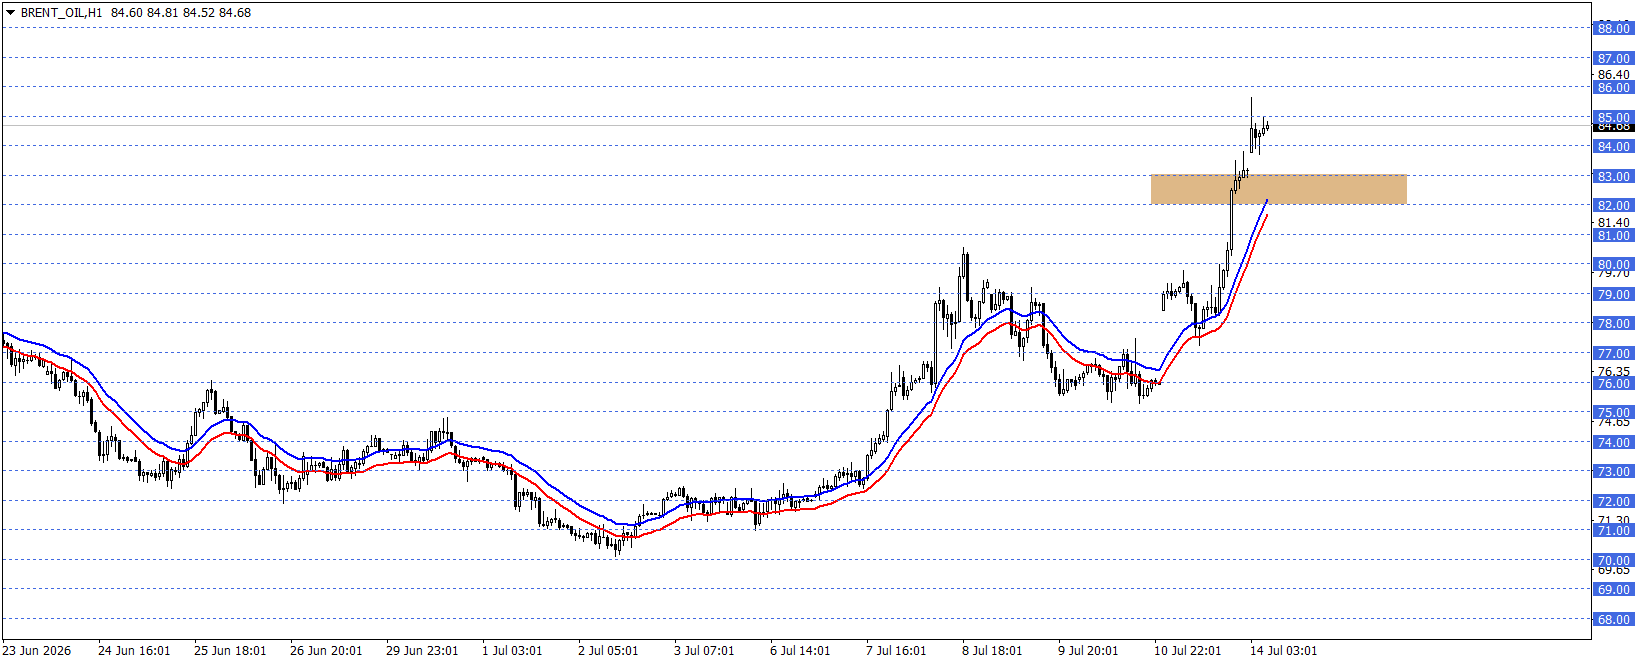
Task: Click the 2 Jul 05:01 time label
Action: (x=608, y=651)
